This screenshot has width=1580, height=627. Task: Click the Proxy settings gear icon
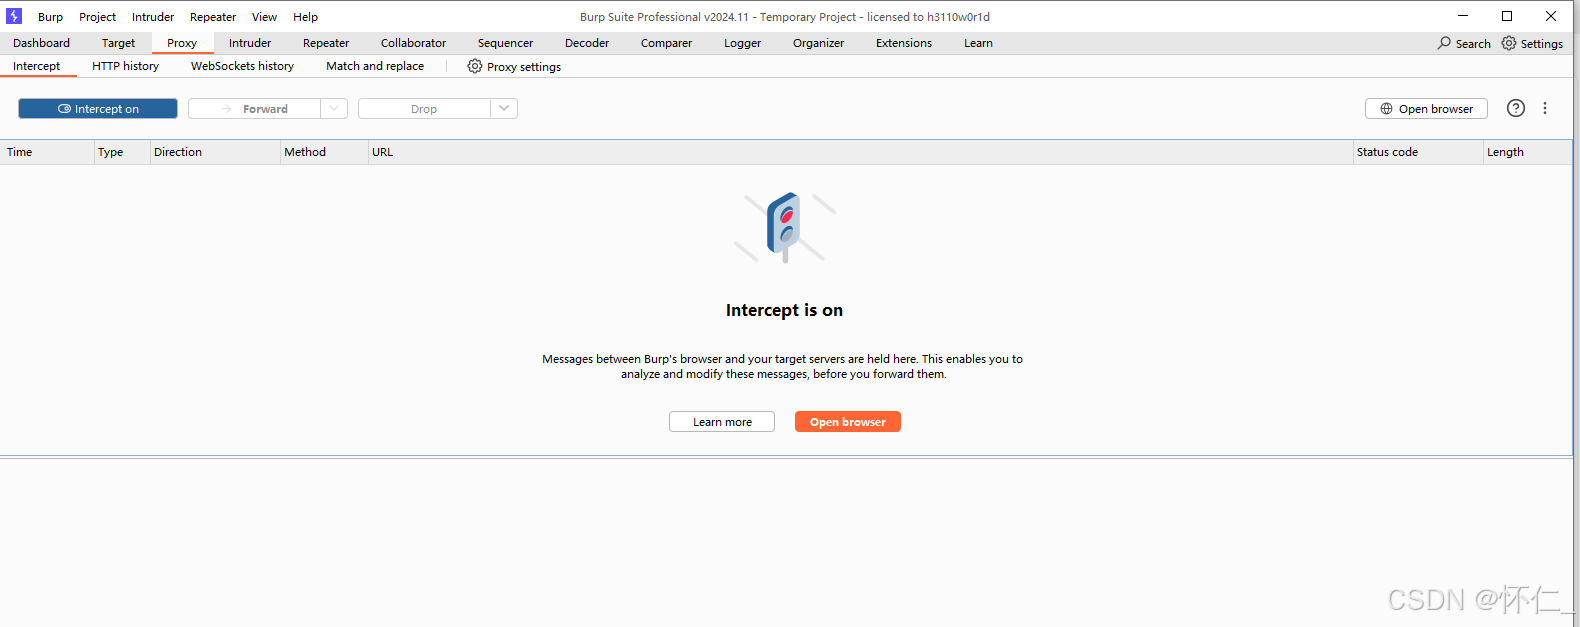[x=475, y=66]
